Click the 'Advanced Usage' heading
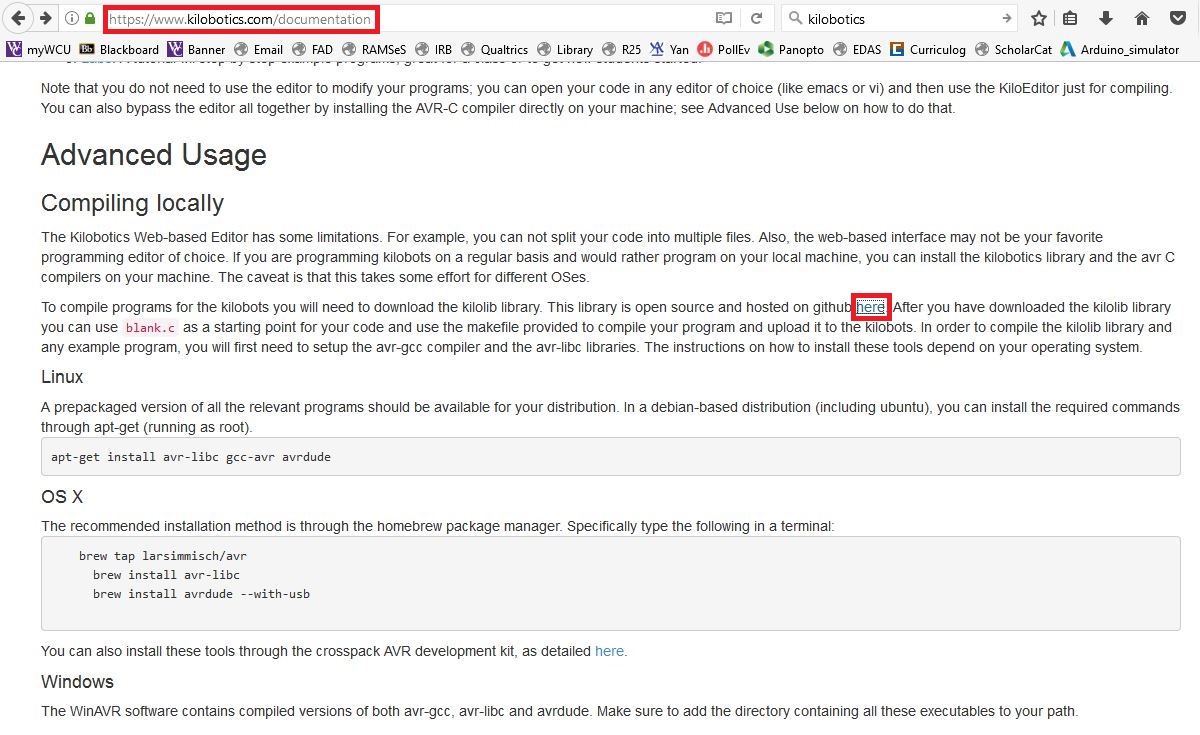 (154, 155)
